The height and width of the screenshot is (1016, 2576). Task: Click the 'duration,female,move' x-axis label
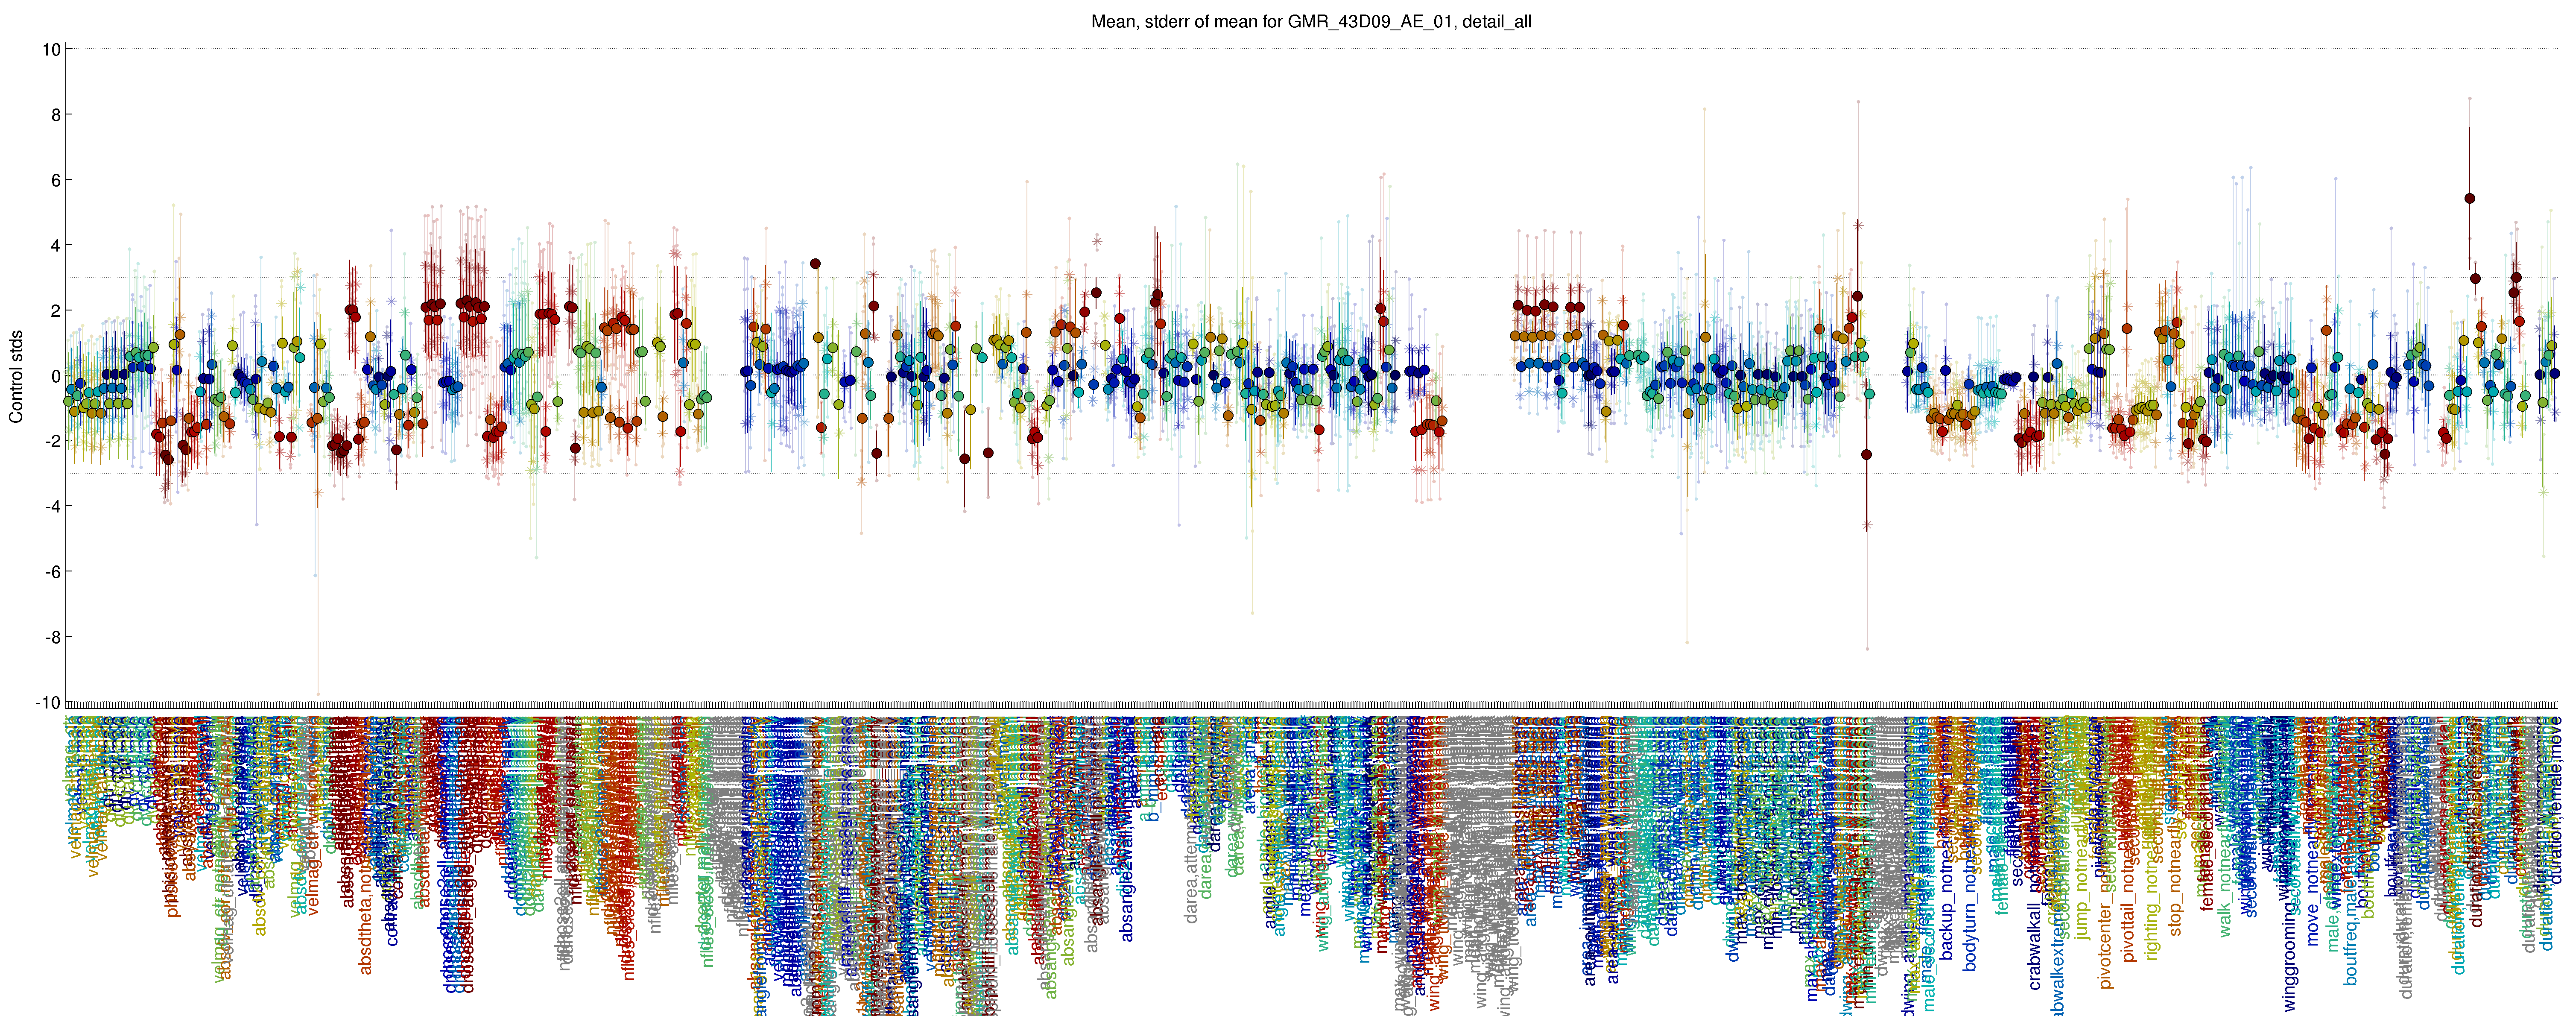(2555, 799)
